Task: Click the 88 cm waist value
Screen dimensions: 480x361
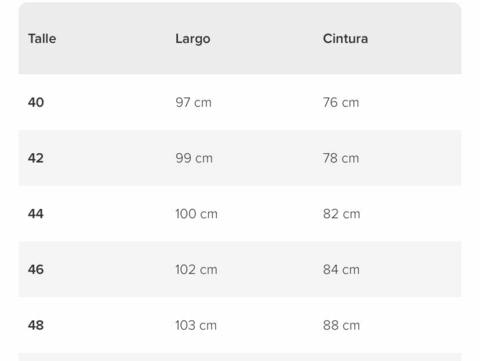Action: click(x=342, y=325)
